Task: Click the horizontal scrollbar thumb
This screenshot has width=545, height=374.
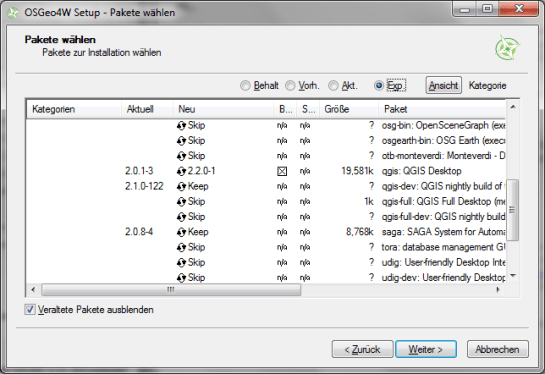Action: pyautogui.click(x=171, y=290)
